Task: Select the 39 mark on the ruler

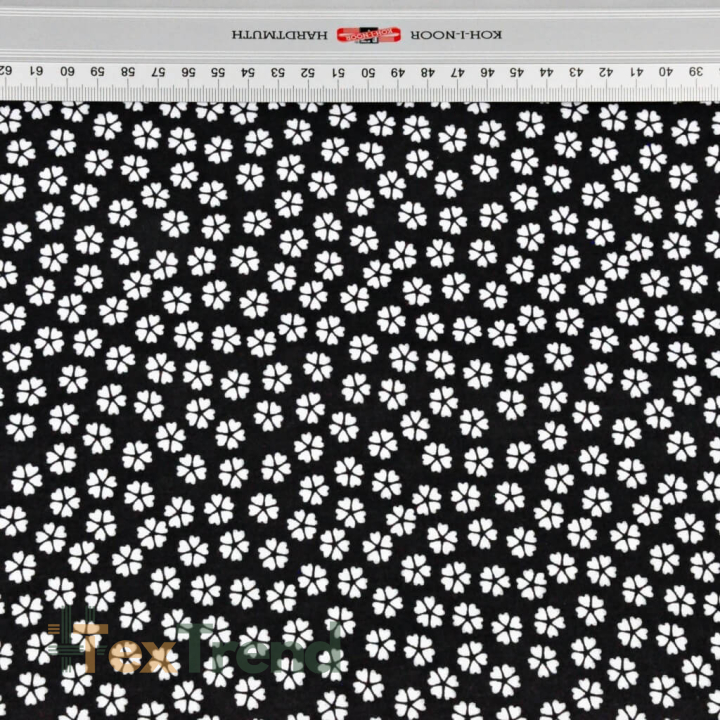Action: (696, 72)
